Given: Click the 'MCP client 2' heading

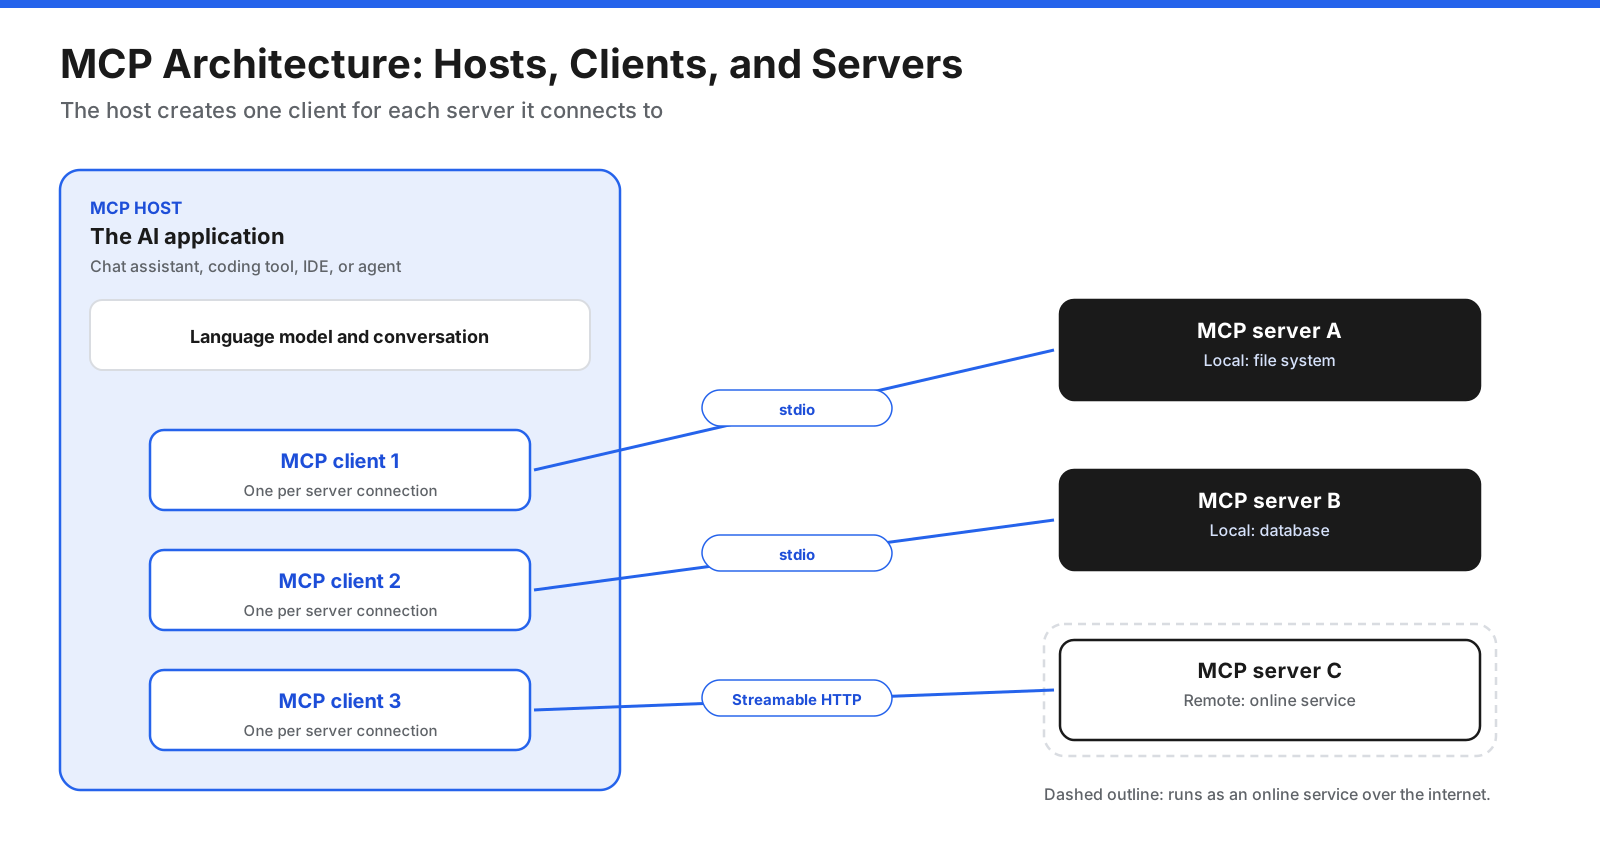Looking at the screenshot, I should pos(340,581).
